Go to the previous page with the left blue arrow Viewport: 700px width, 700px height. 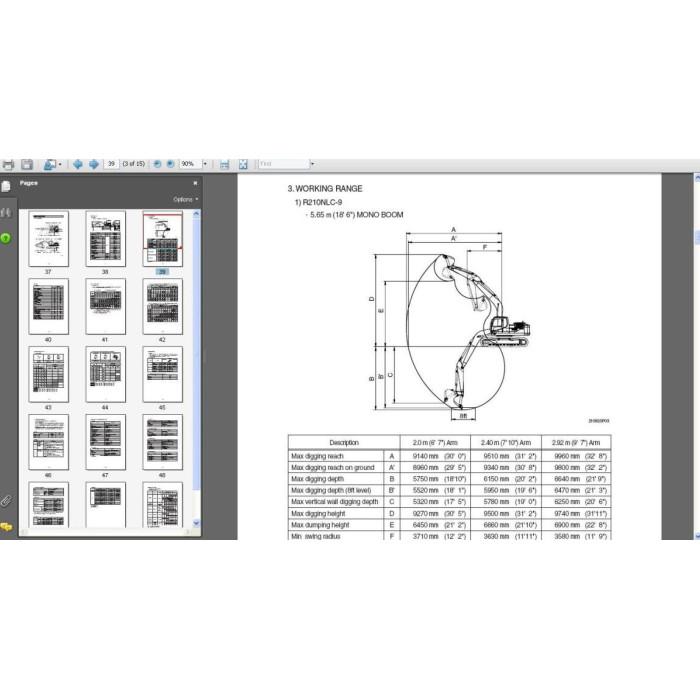(x=78, y=164)
